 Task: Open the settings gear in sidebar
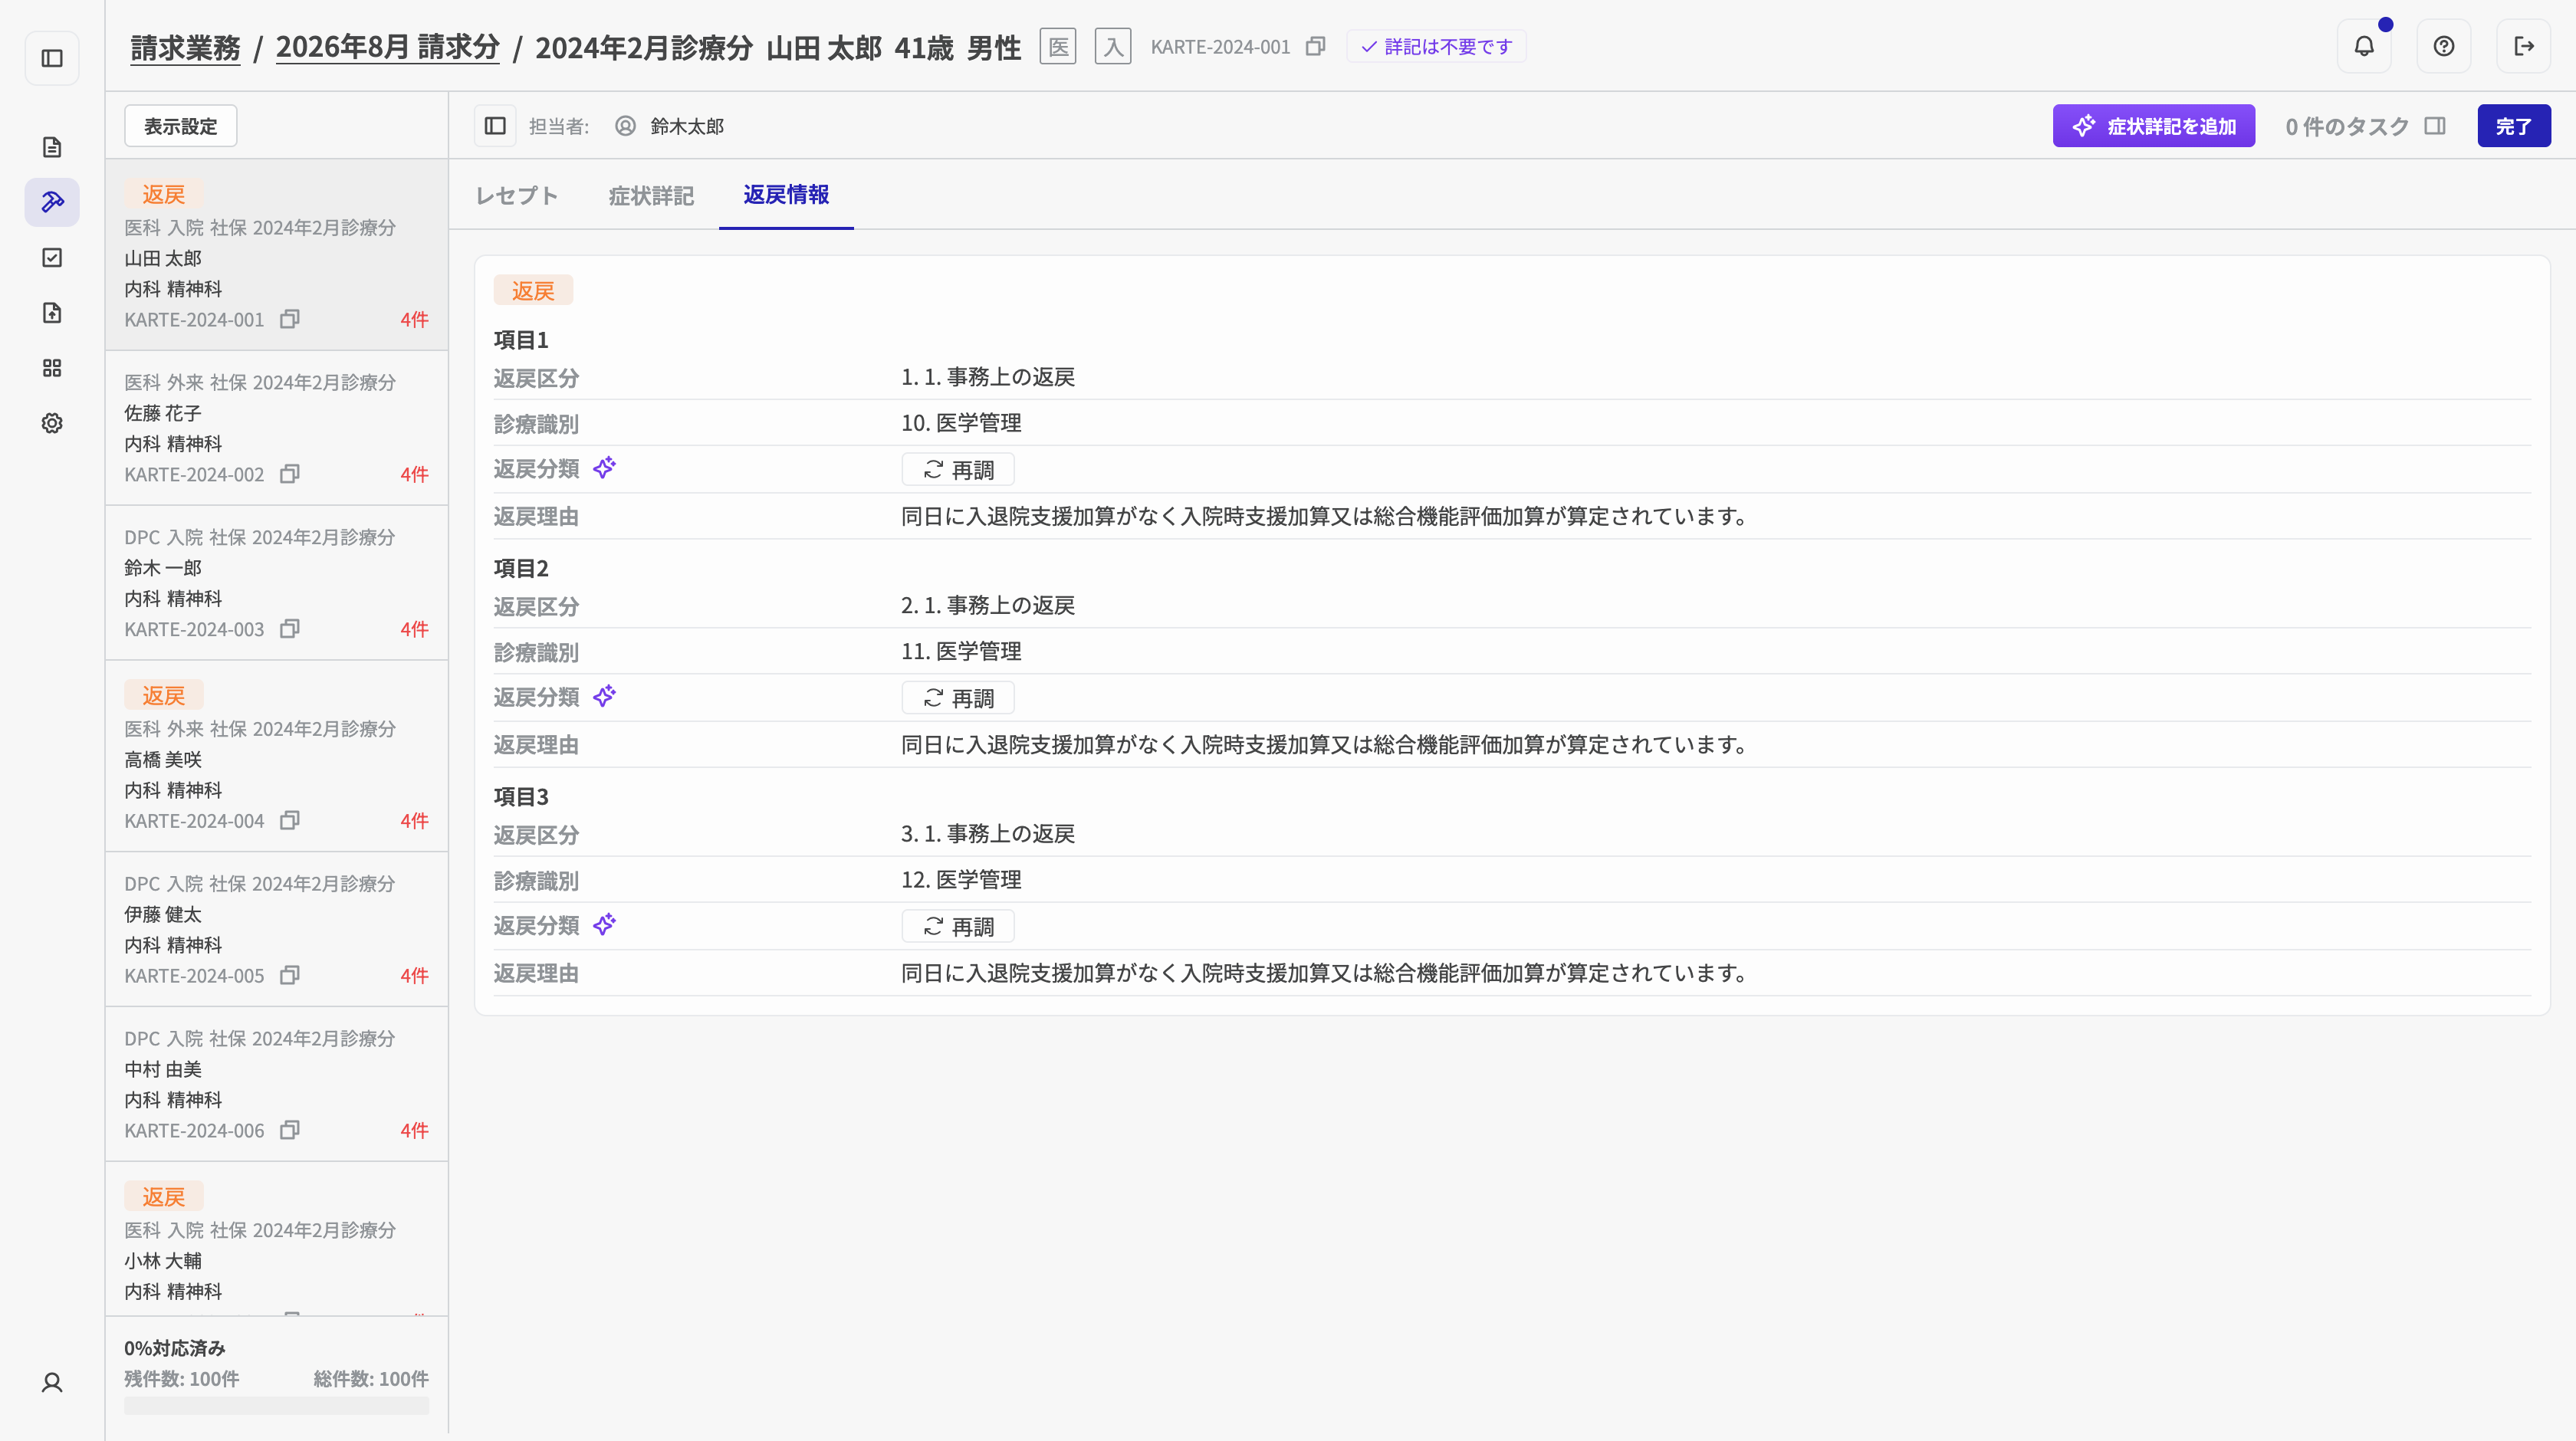52,423
